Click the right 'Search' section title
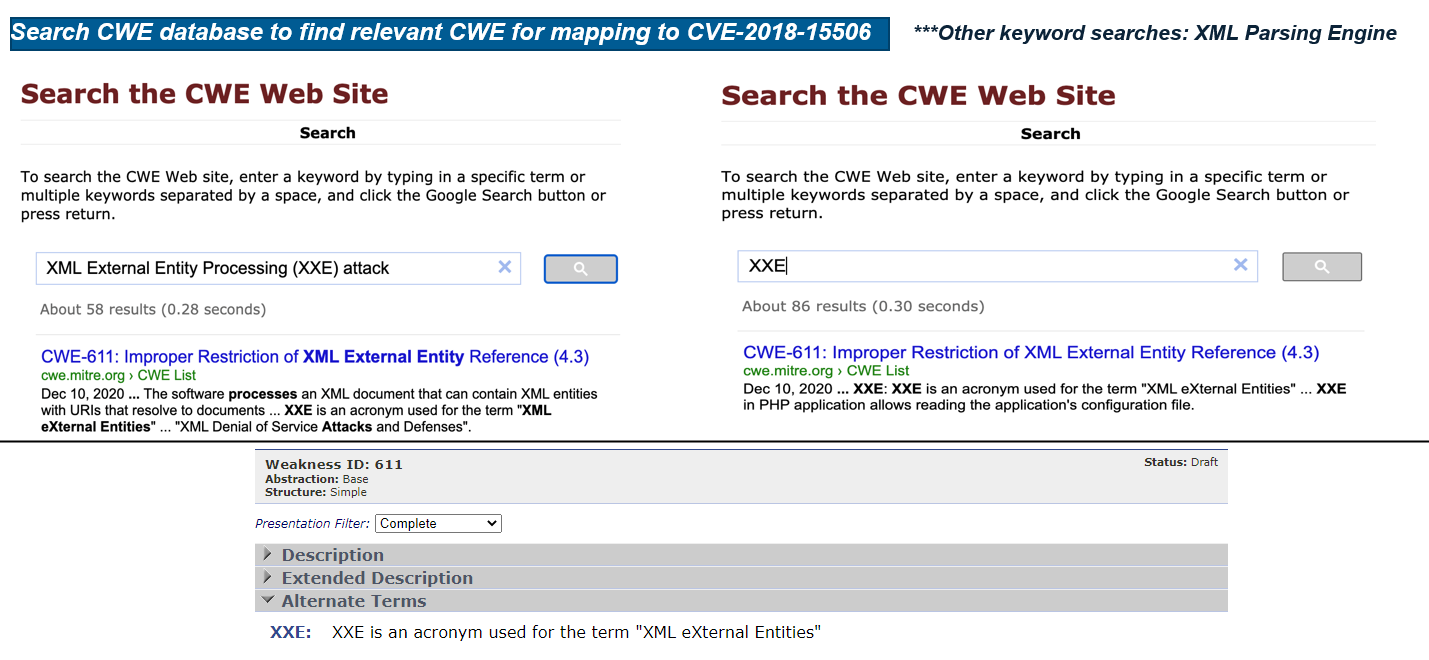This screenshot has height=660, width=1429. click(x=1050, y=134)
